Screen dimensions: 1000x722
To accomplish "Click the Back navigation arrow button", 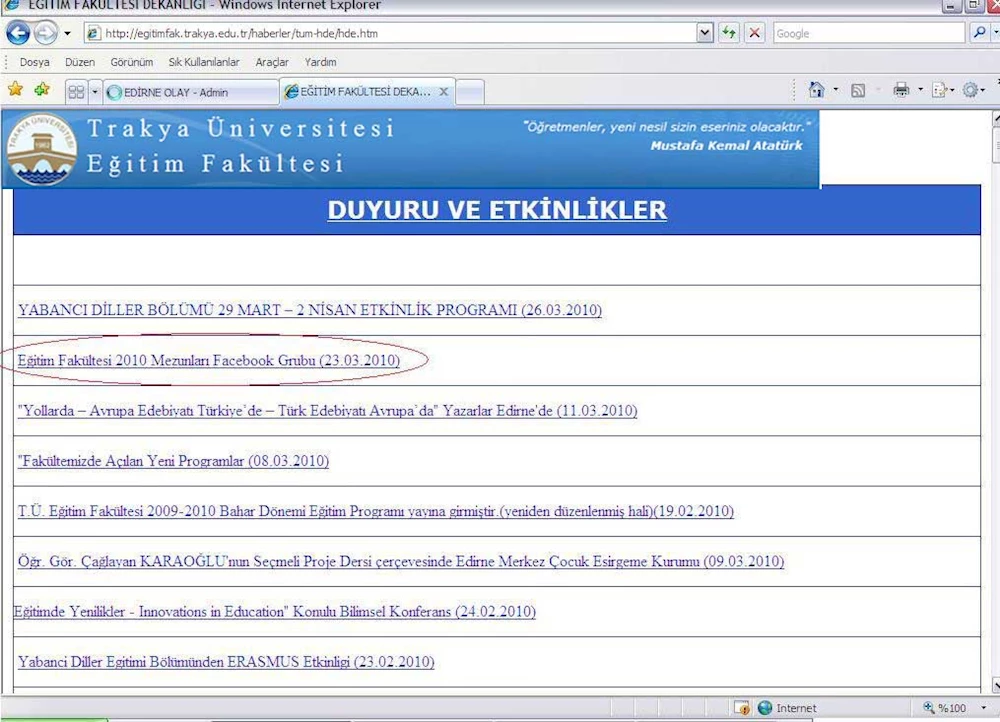I will 18,33.
